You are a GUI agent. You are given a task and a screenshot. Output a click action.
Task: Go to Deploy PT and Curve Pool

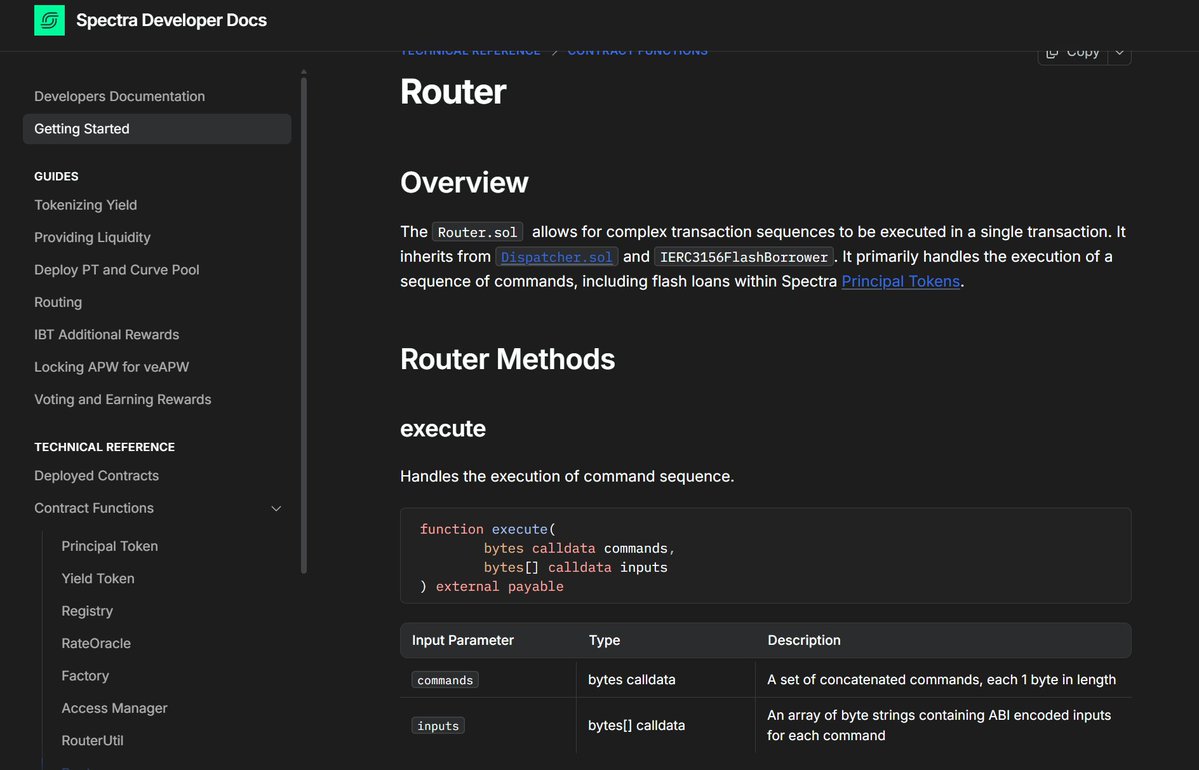[117, 270]
